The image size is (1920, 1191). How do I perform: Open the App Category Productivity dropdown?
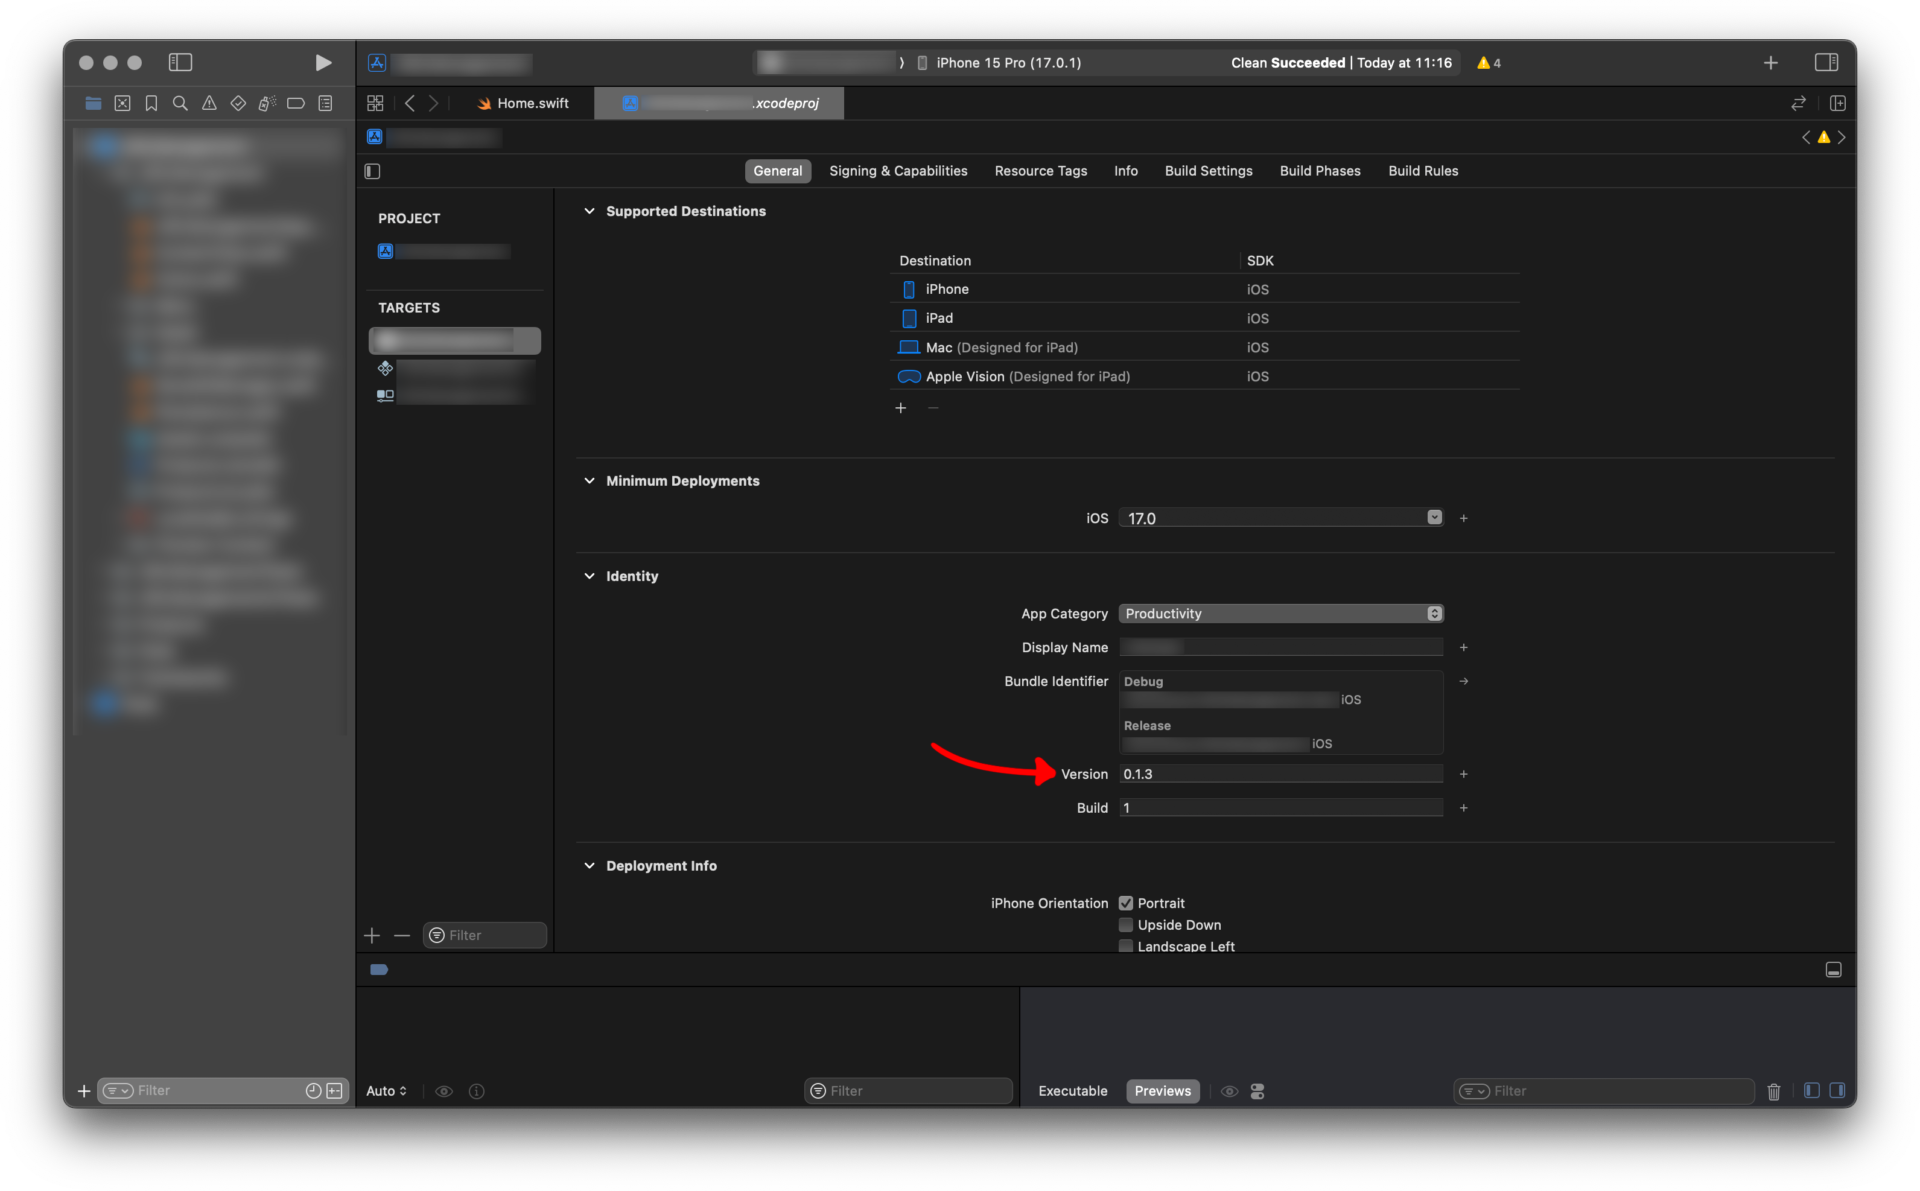coord(1281,613)
